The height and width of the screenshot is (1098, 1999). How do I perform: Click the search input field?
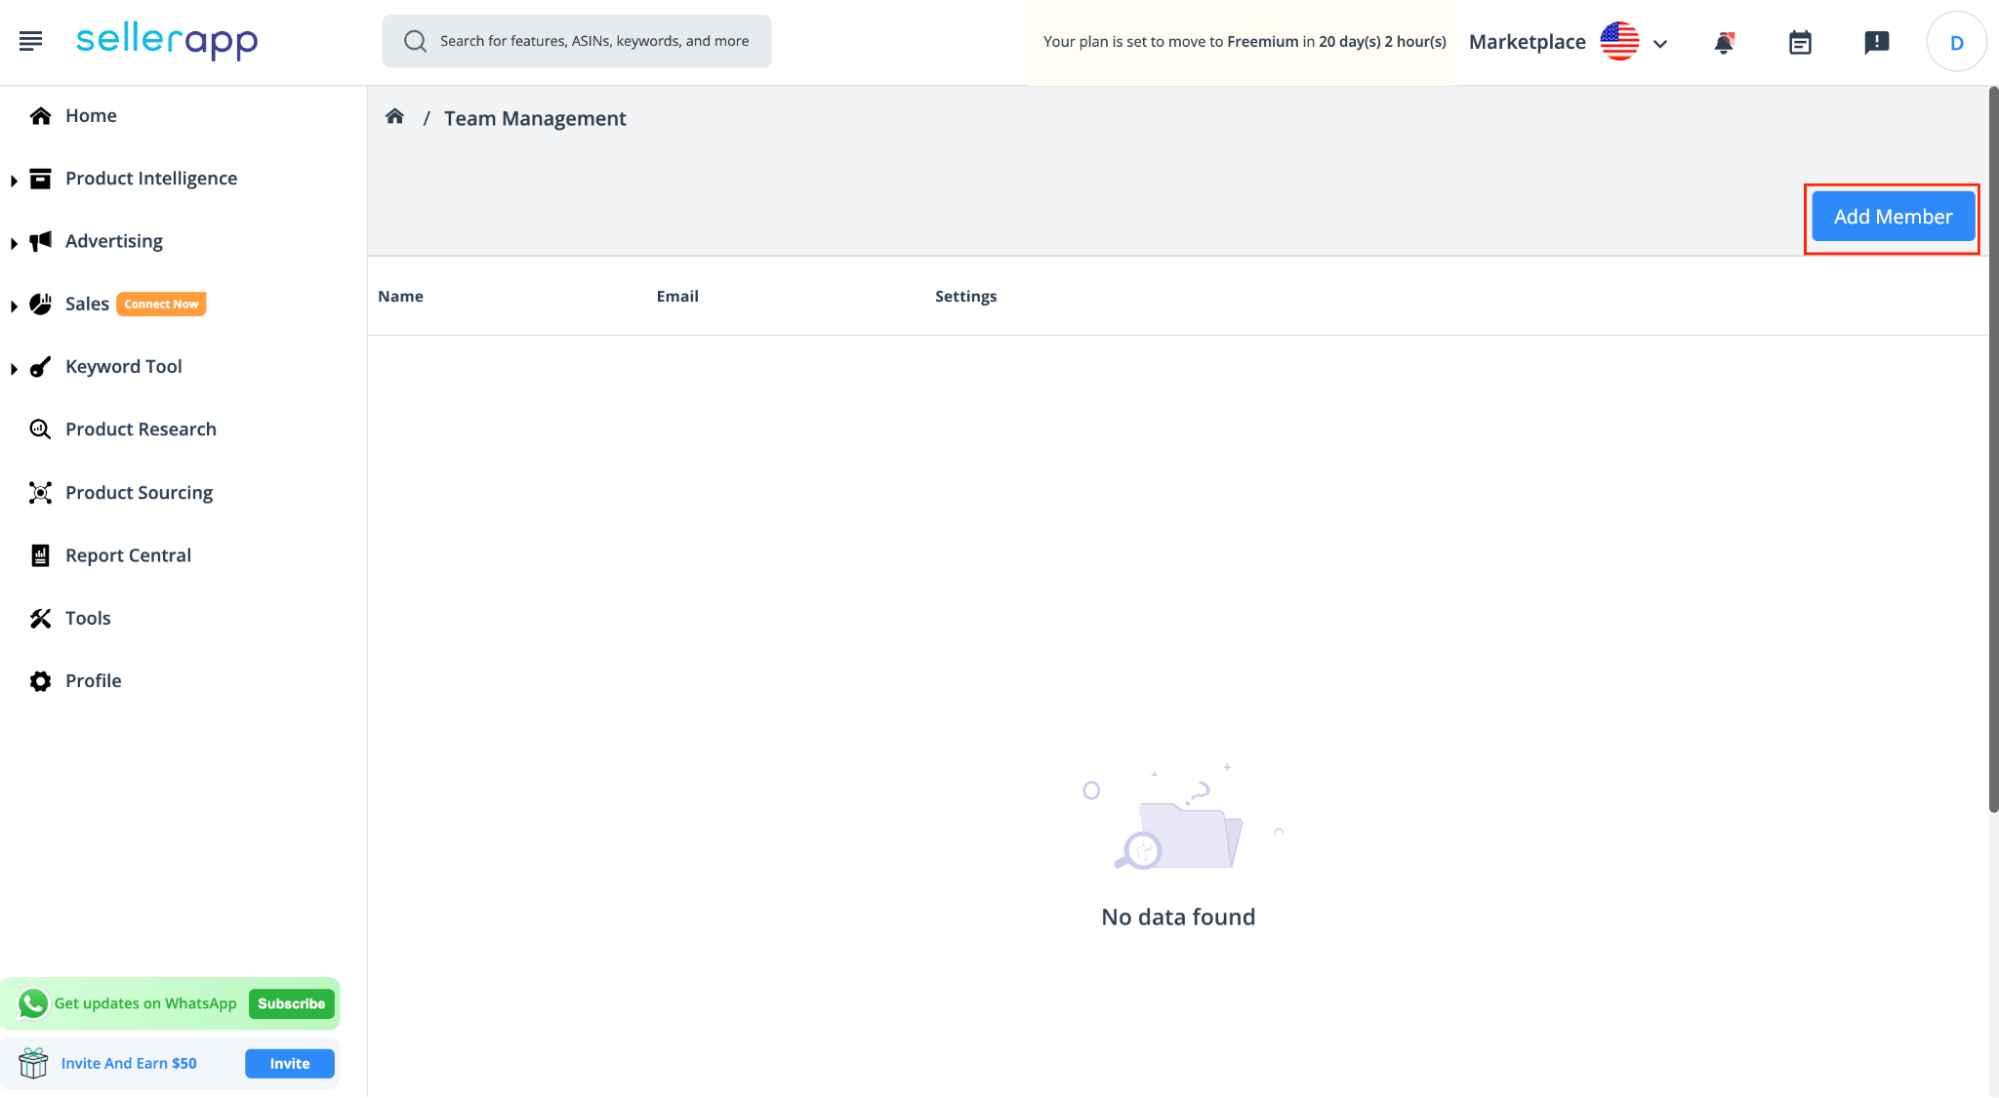pos(576,41)
